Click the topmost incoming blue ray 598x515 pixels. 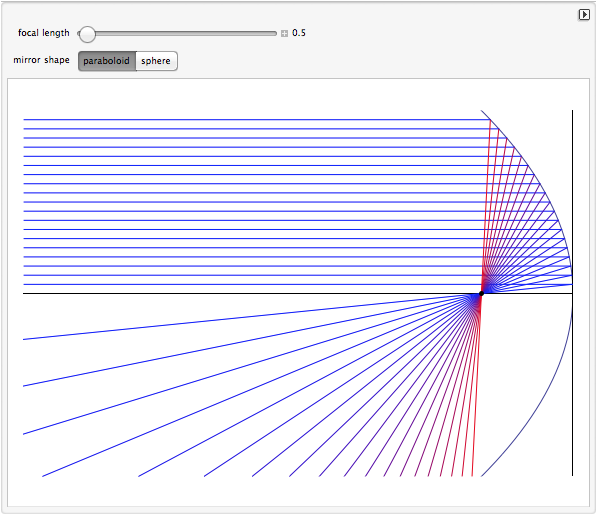tap(256, 119)
